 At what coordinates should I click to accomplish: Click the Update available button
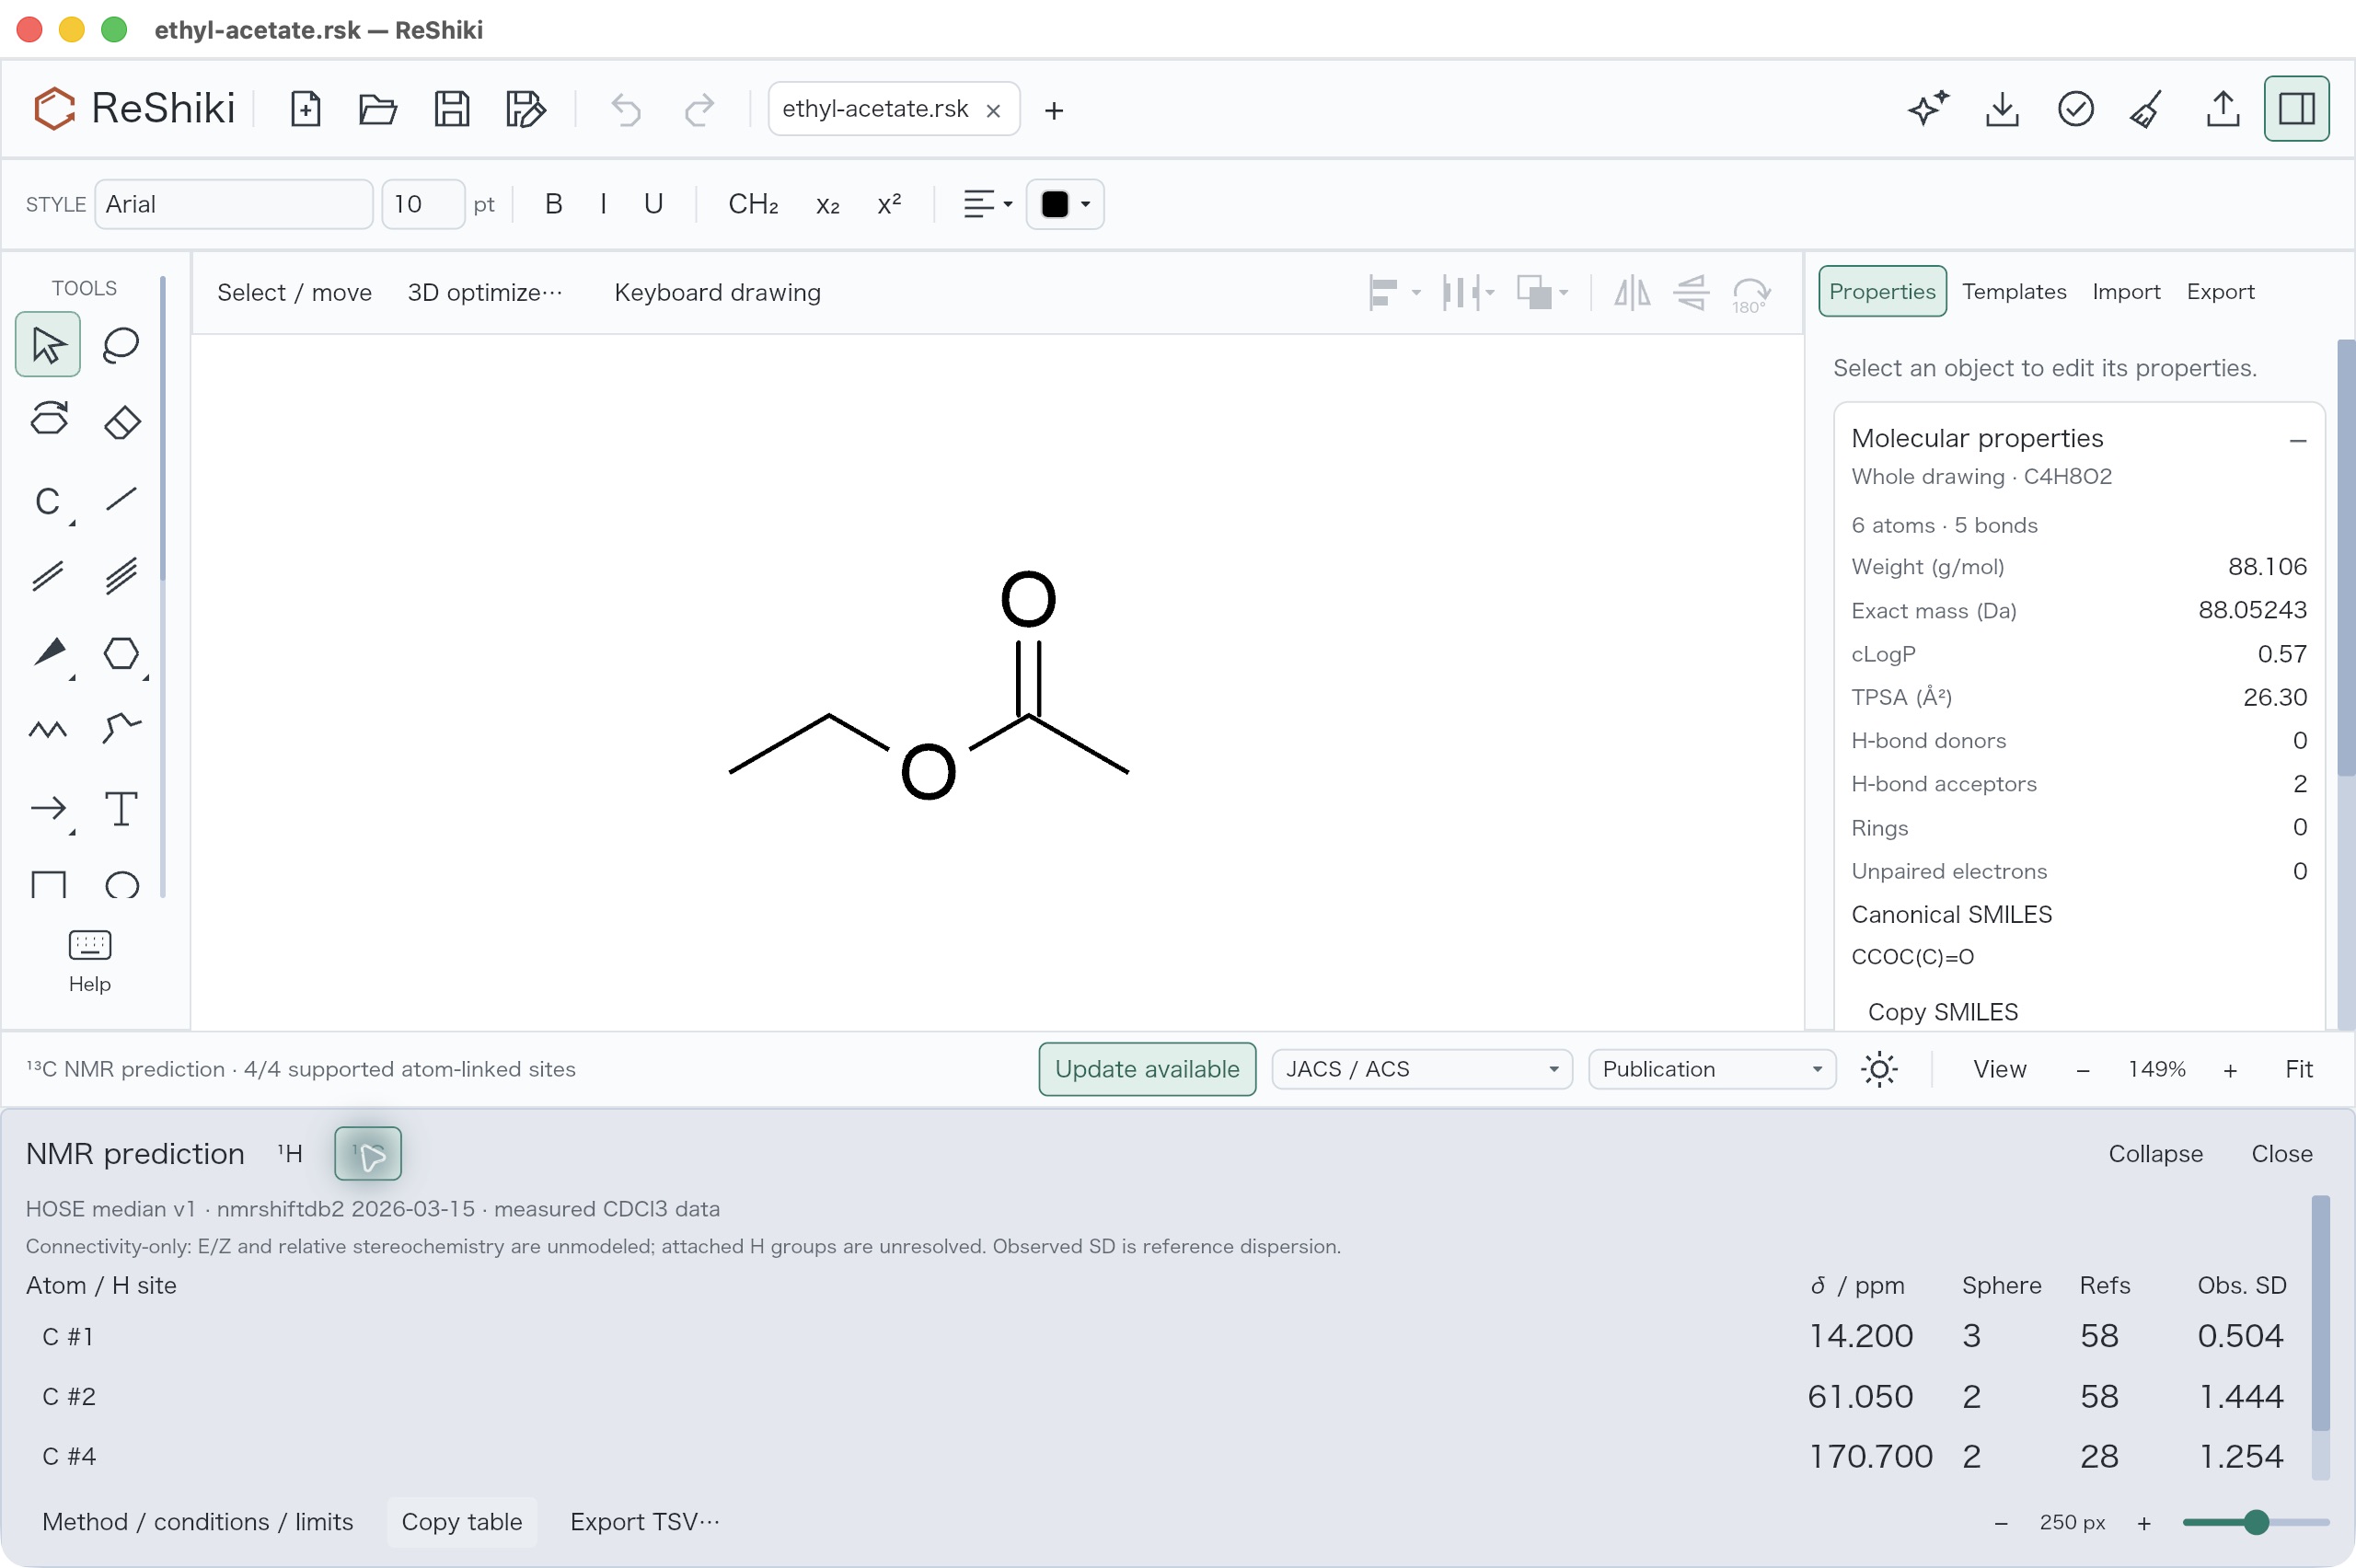[x=1147, y=1069]
